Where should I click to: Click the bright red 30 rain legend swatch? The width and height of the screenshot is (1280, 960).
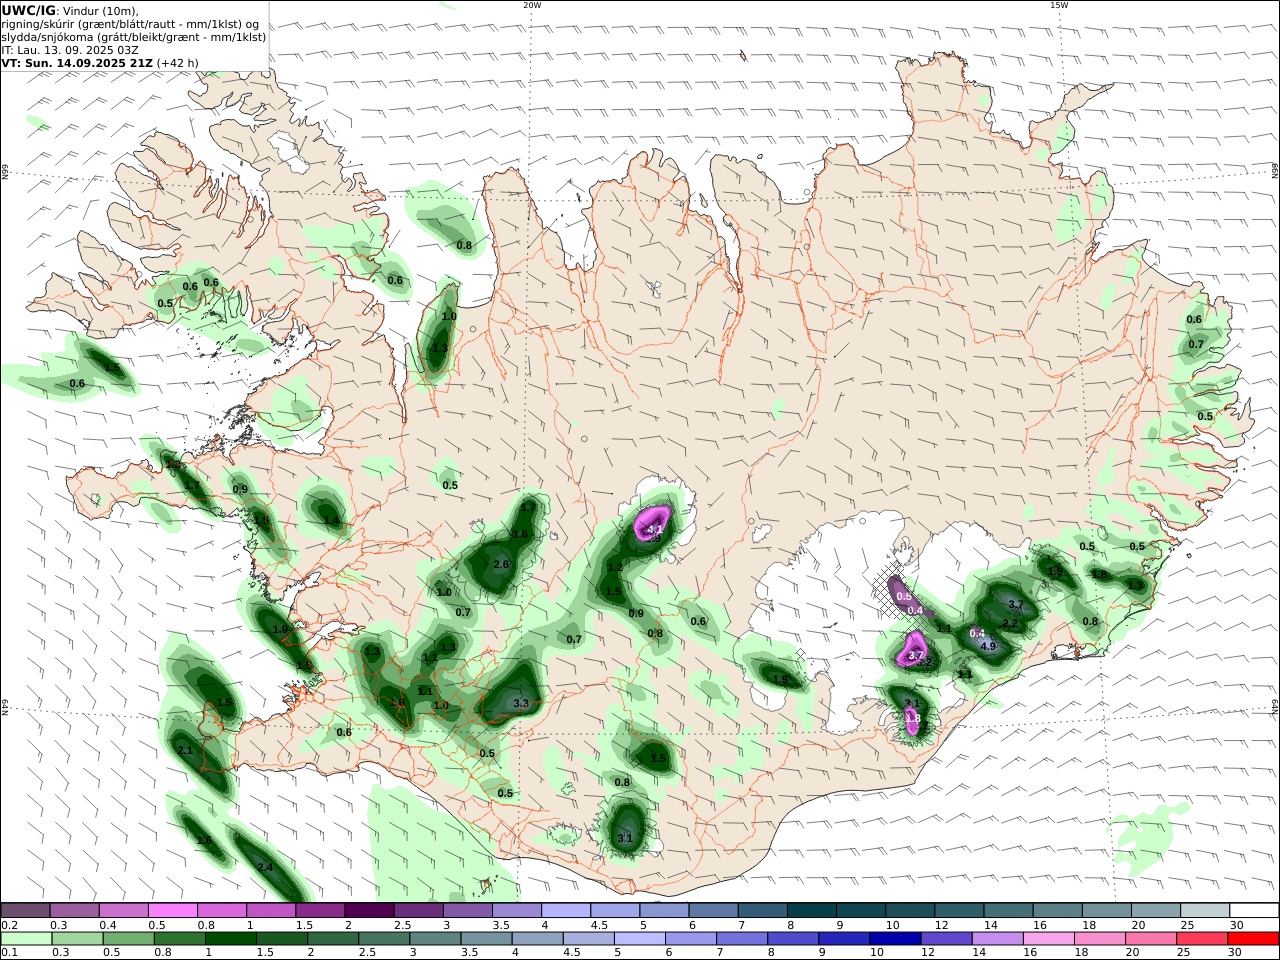coord(1253,939)
